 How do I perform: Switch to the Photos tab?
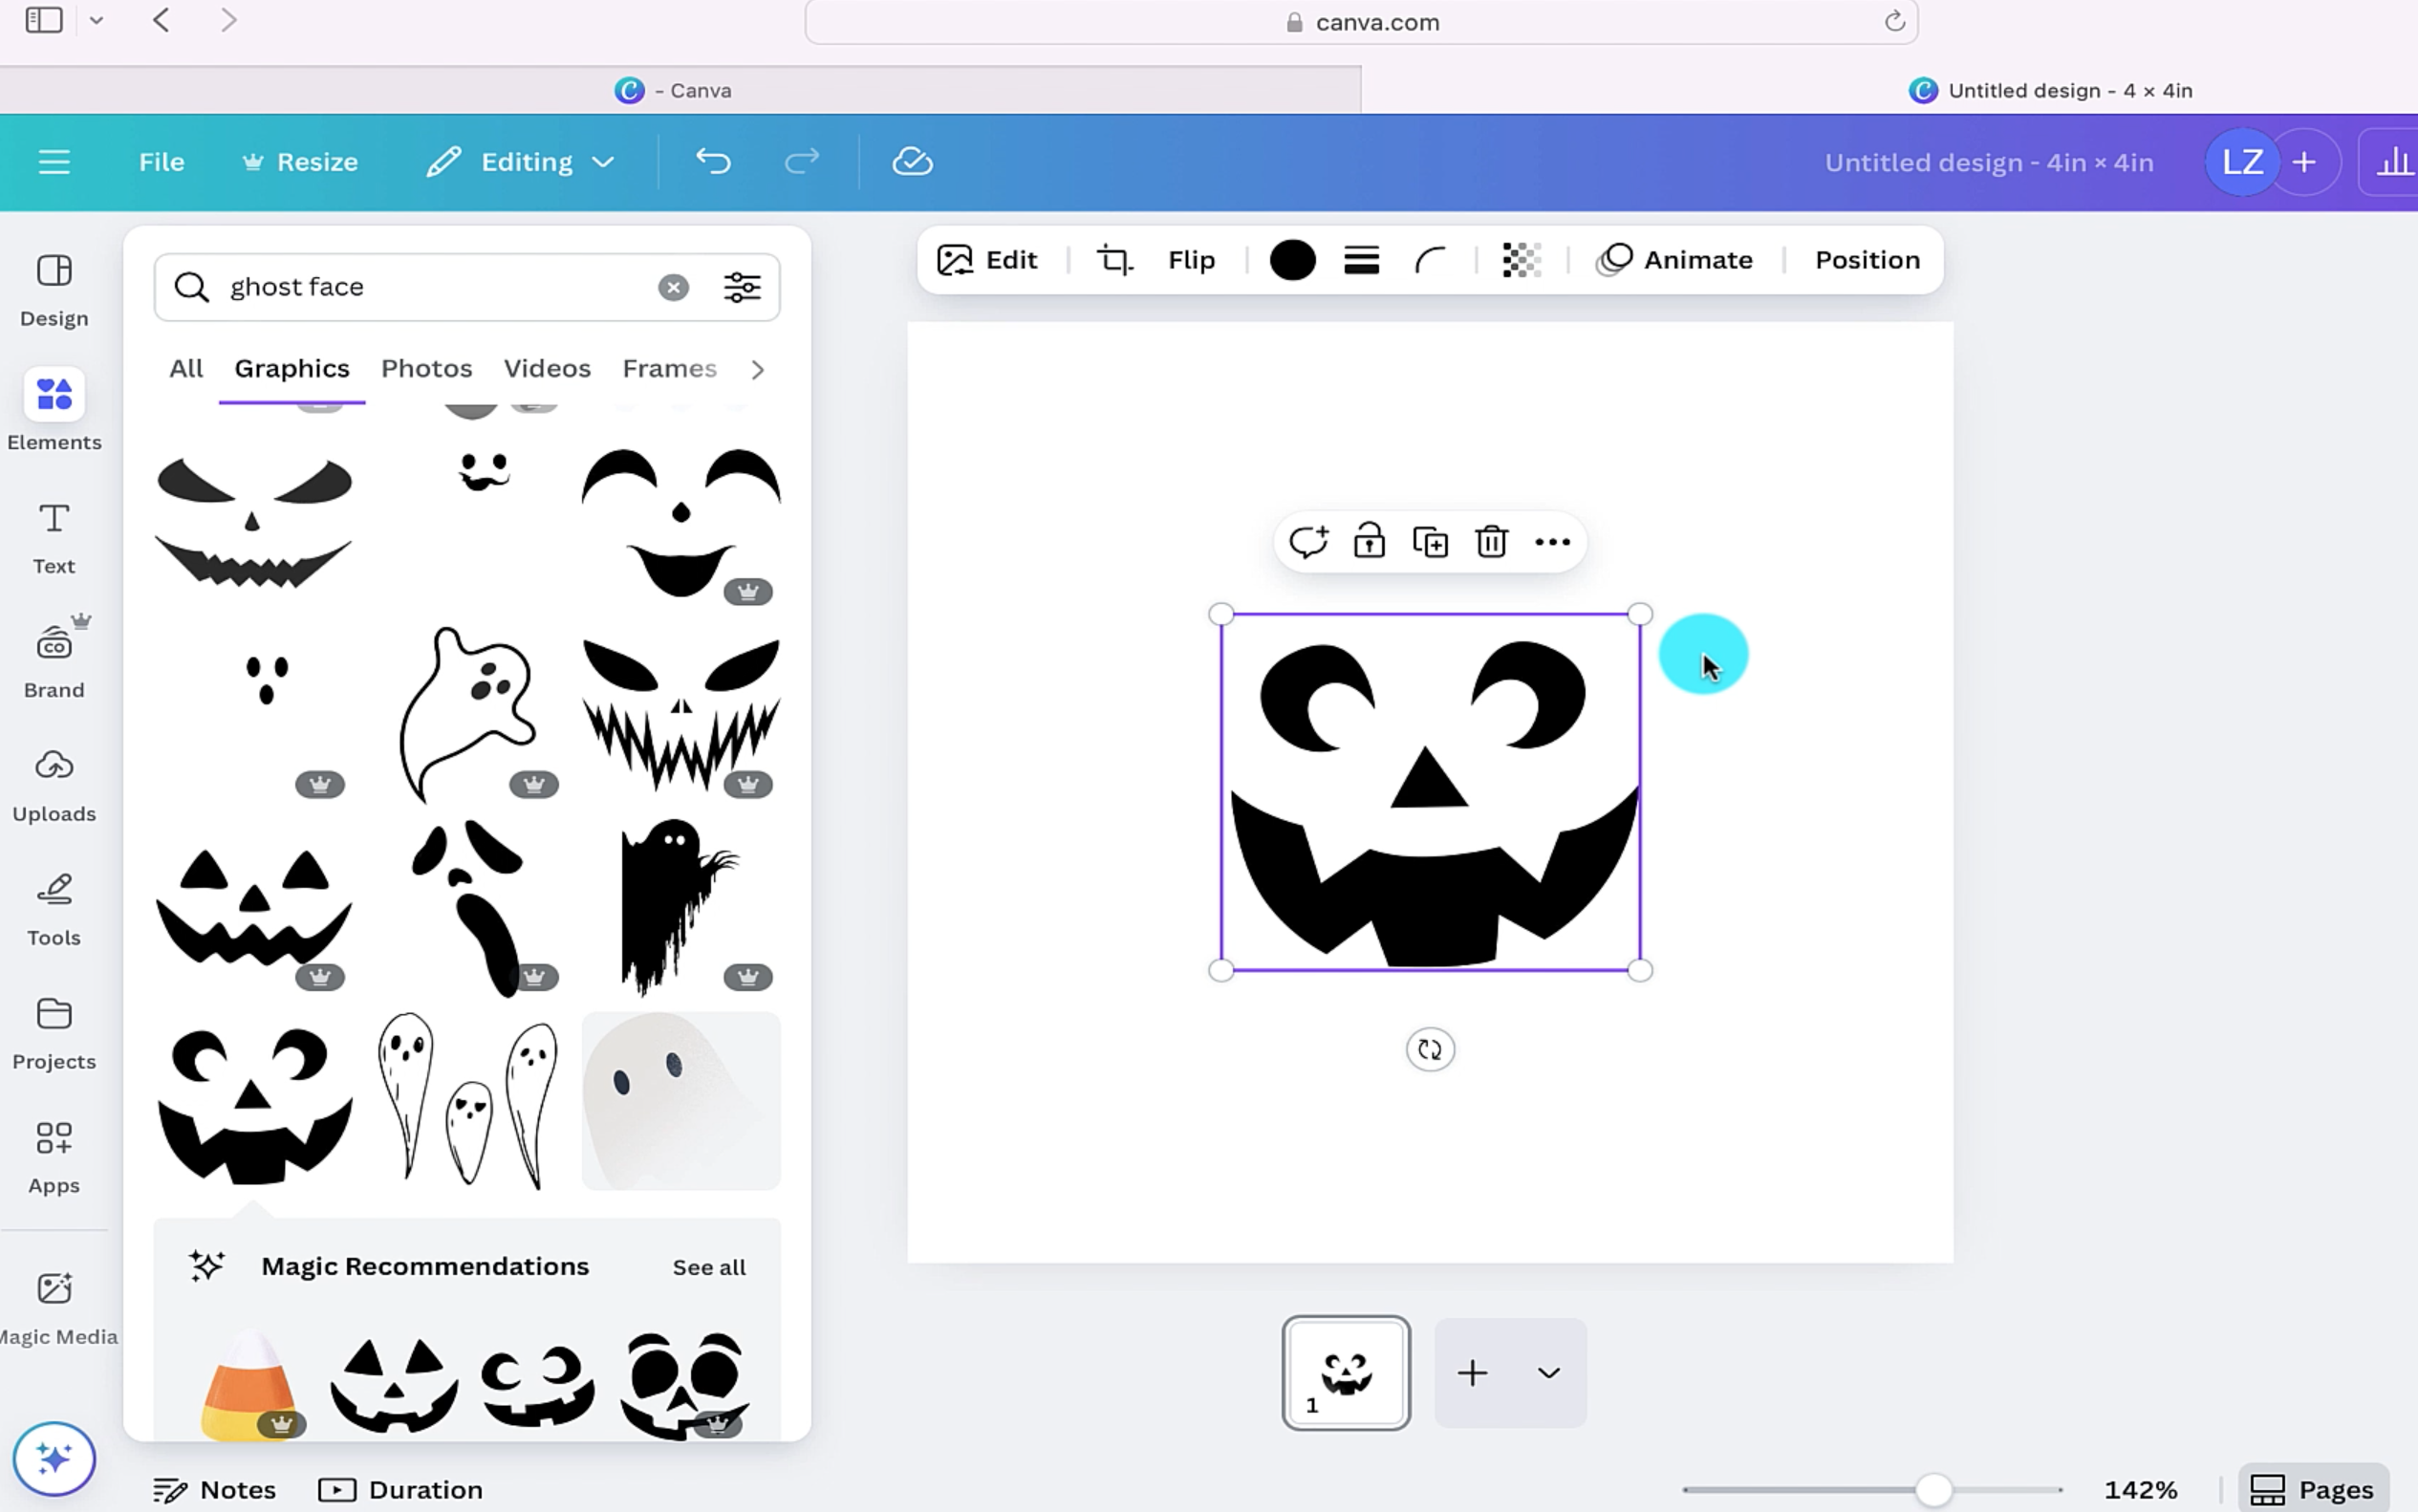(426, 368)
